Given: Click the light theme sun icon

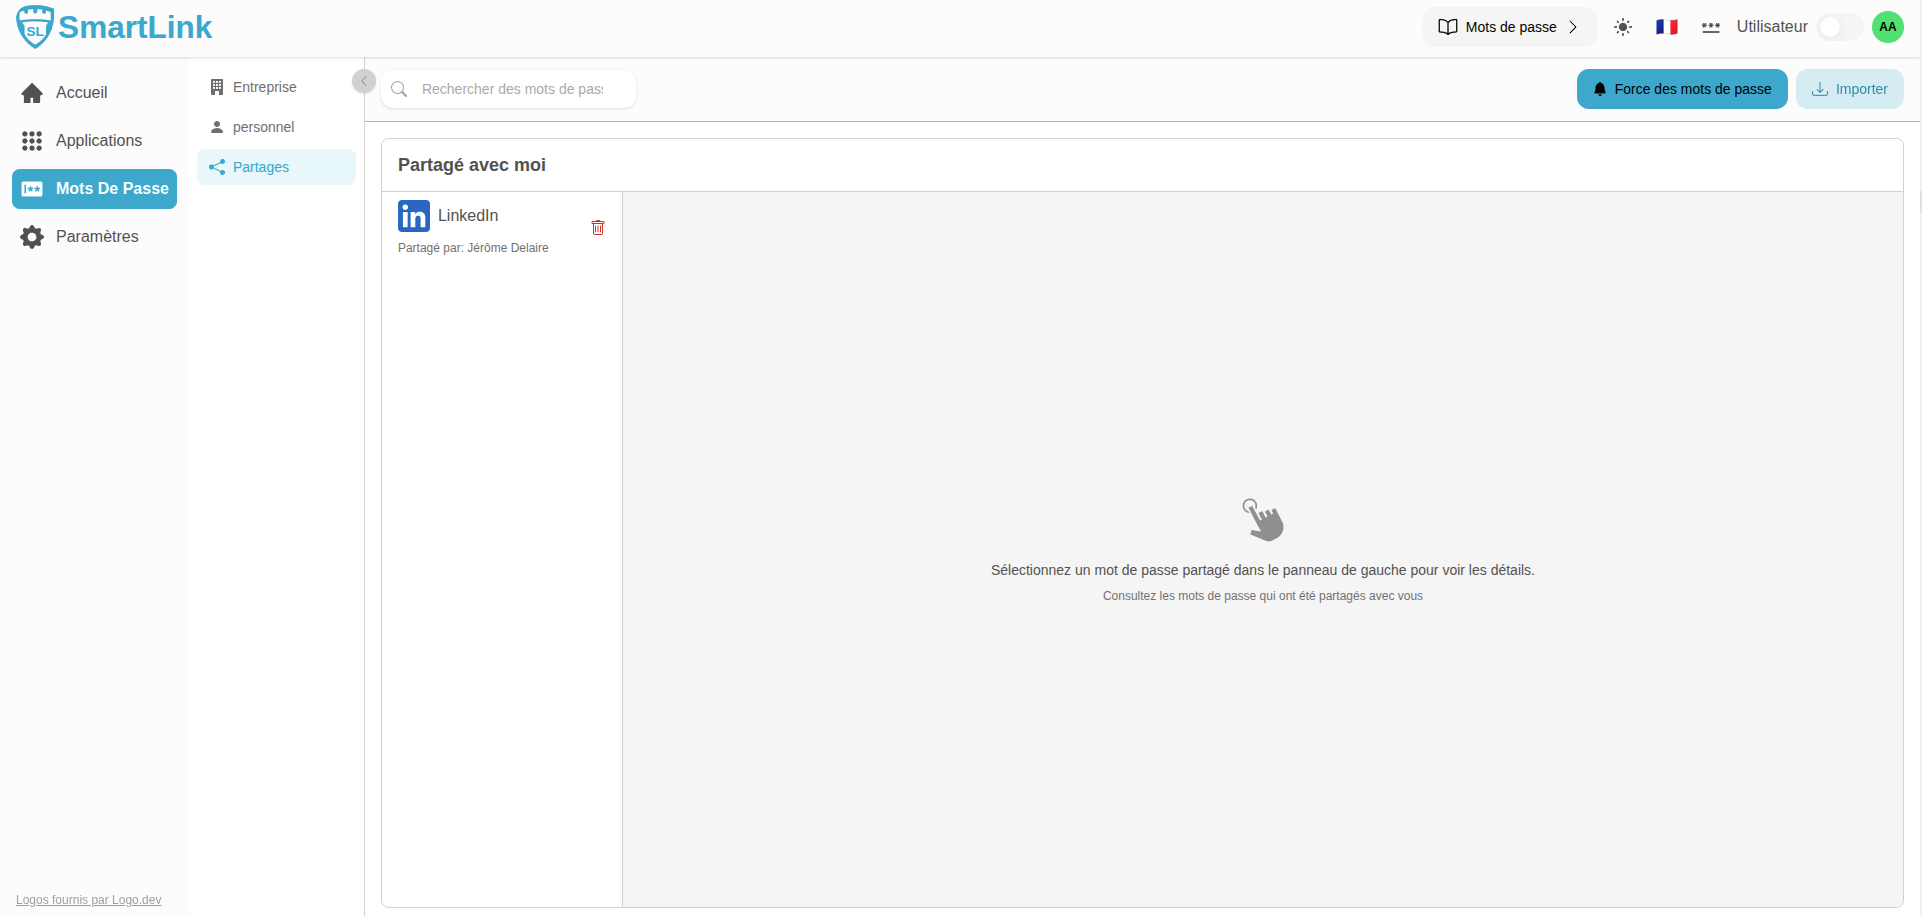Looking at the screenshot, I should click(1623, 27).
